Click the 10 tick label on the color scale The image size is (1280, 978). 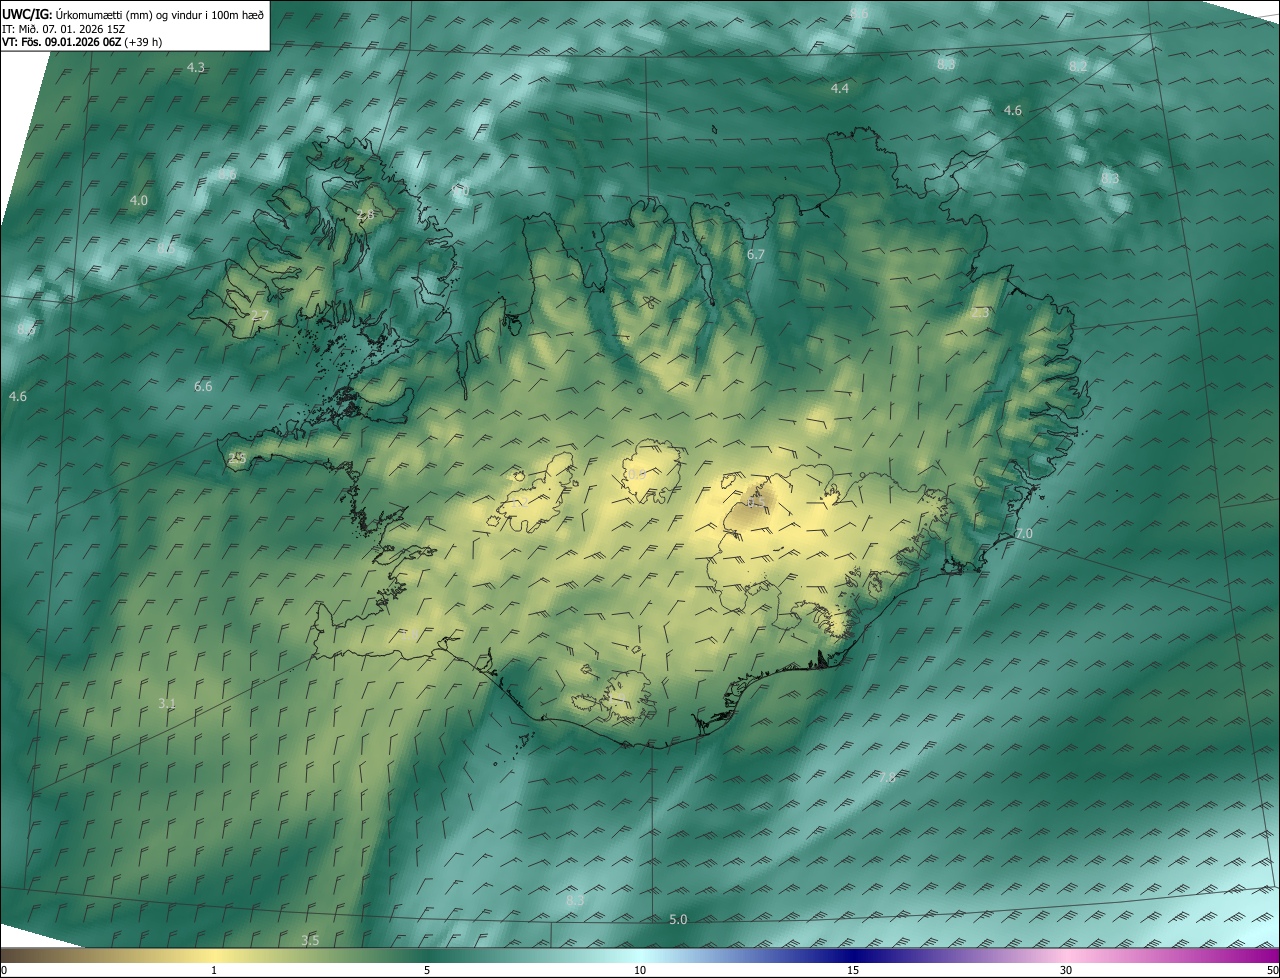point(640,970)
